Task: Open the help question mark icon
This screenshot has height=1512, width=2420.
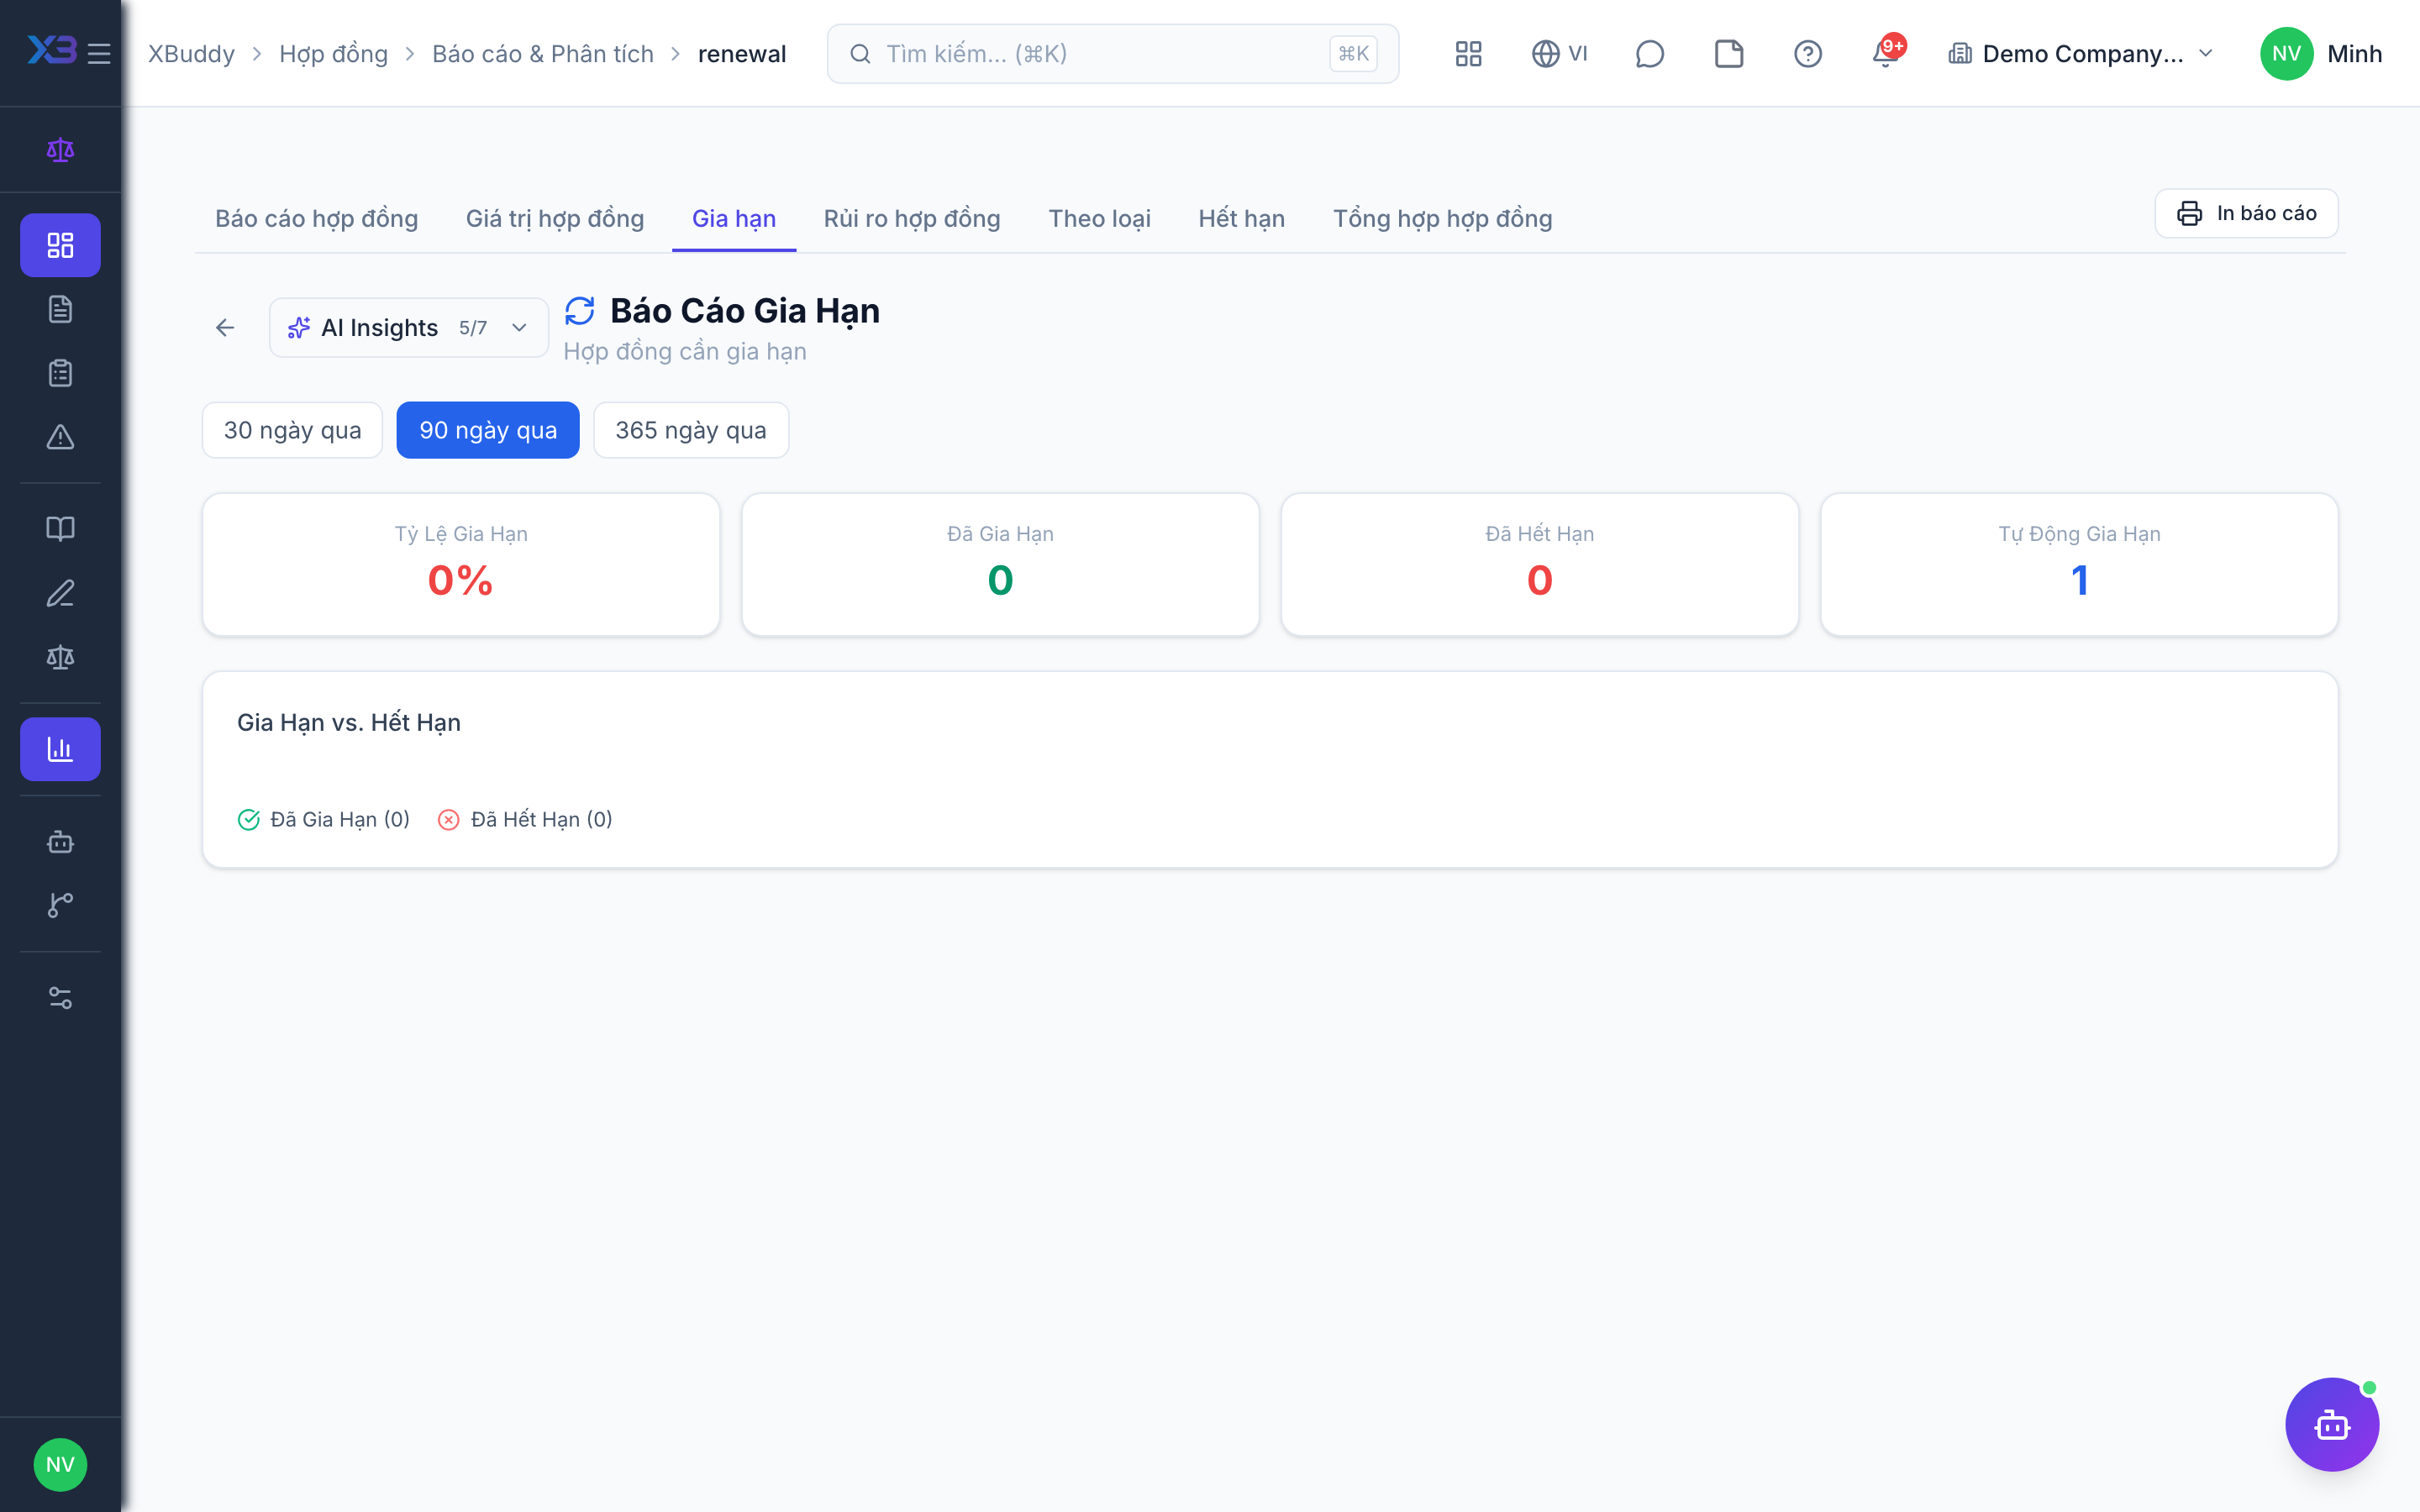Action: [1807, 53]
